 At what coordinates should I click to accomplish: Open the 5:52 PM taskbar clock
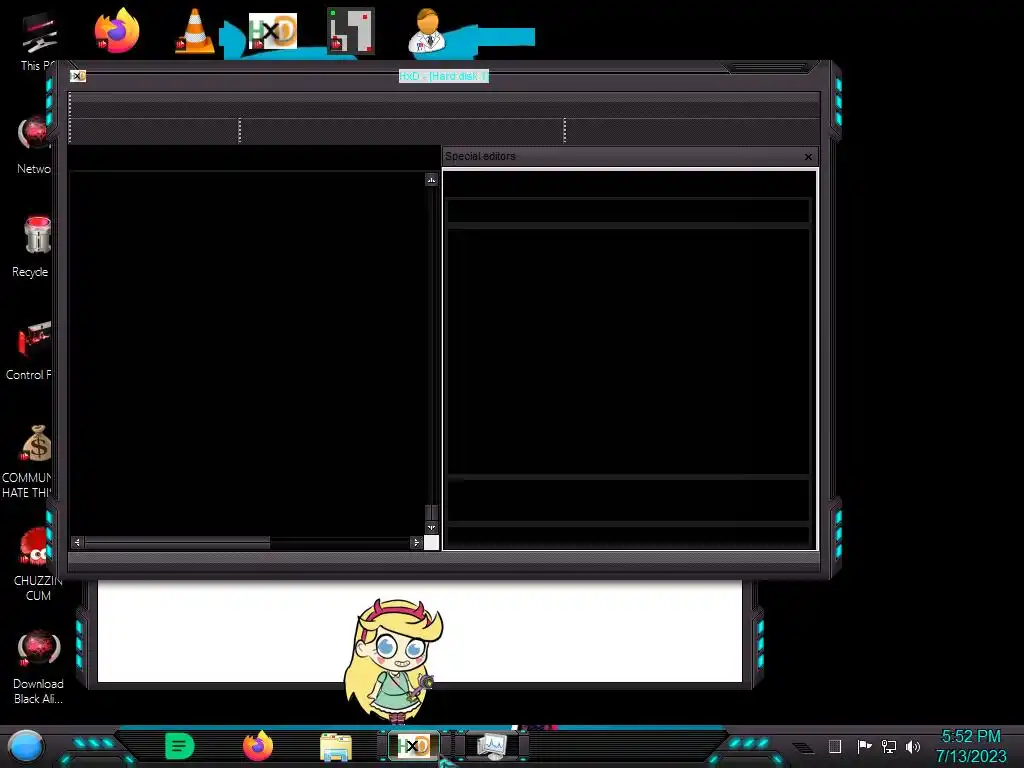pos(971,737)
